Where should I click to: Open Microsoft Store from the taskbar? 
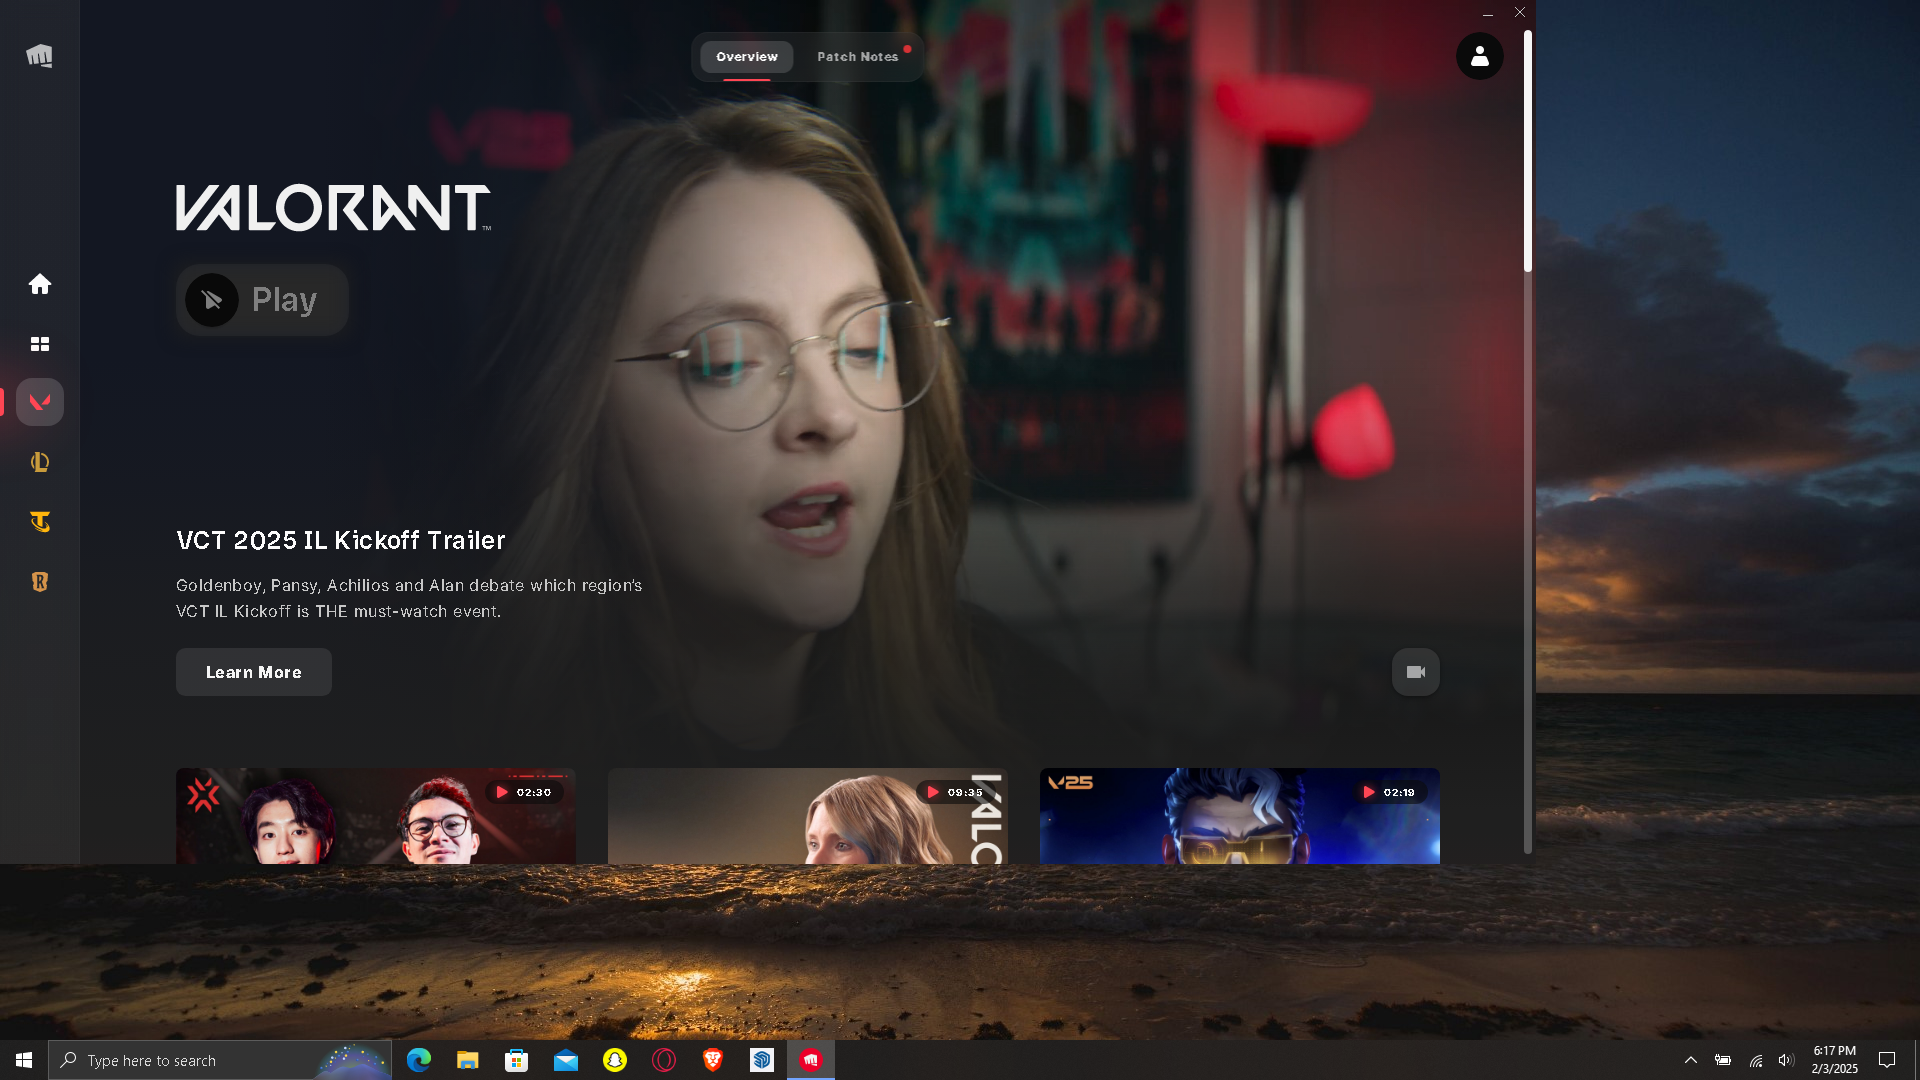tap(517, 1060)
